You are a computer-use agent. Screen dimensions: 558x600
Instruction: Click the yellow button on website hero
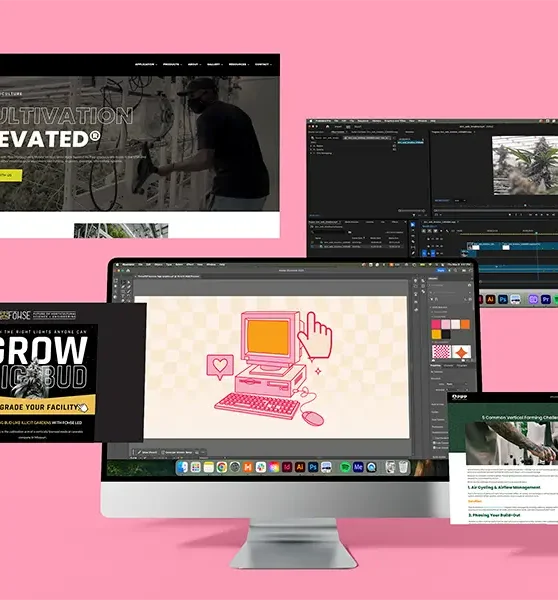(x=11, y=175)
